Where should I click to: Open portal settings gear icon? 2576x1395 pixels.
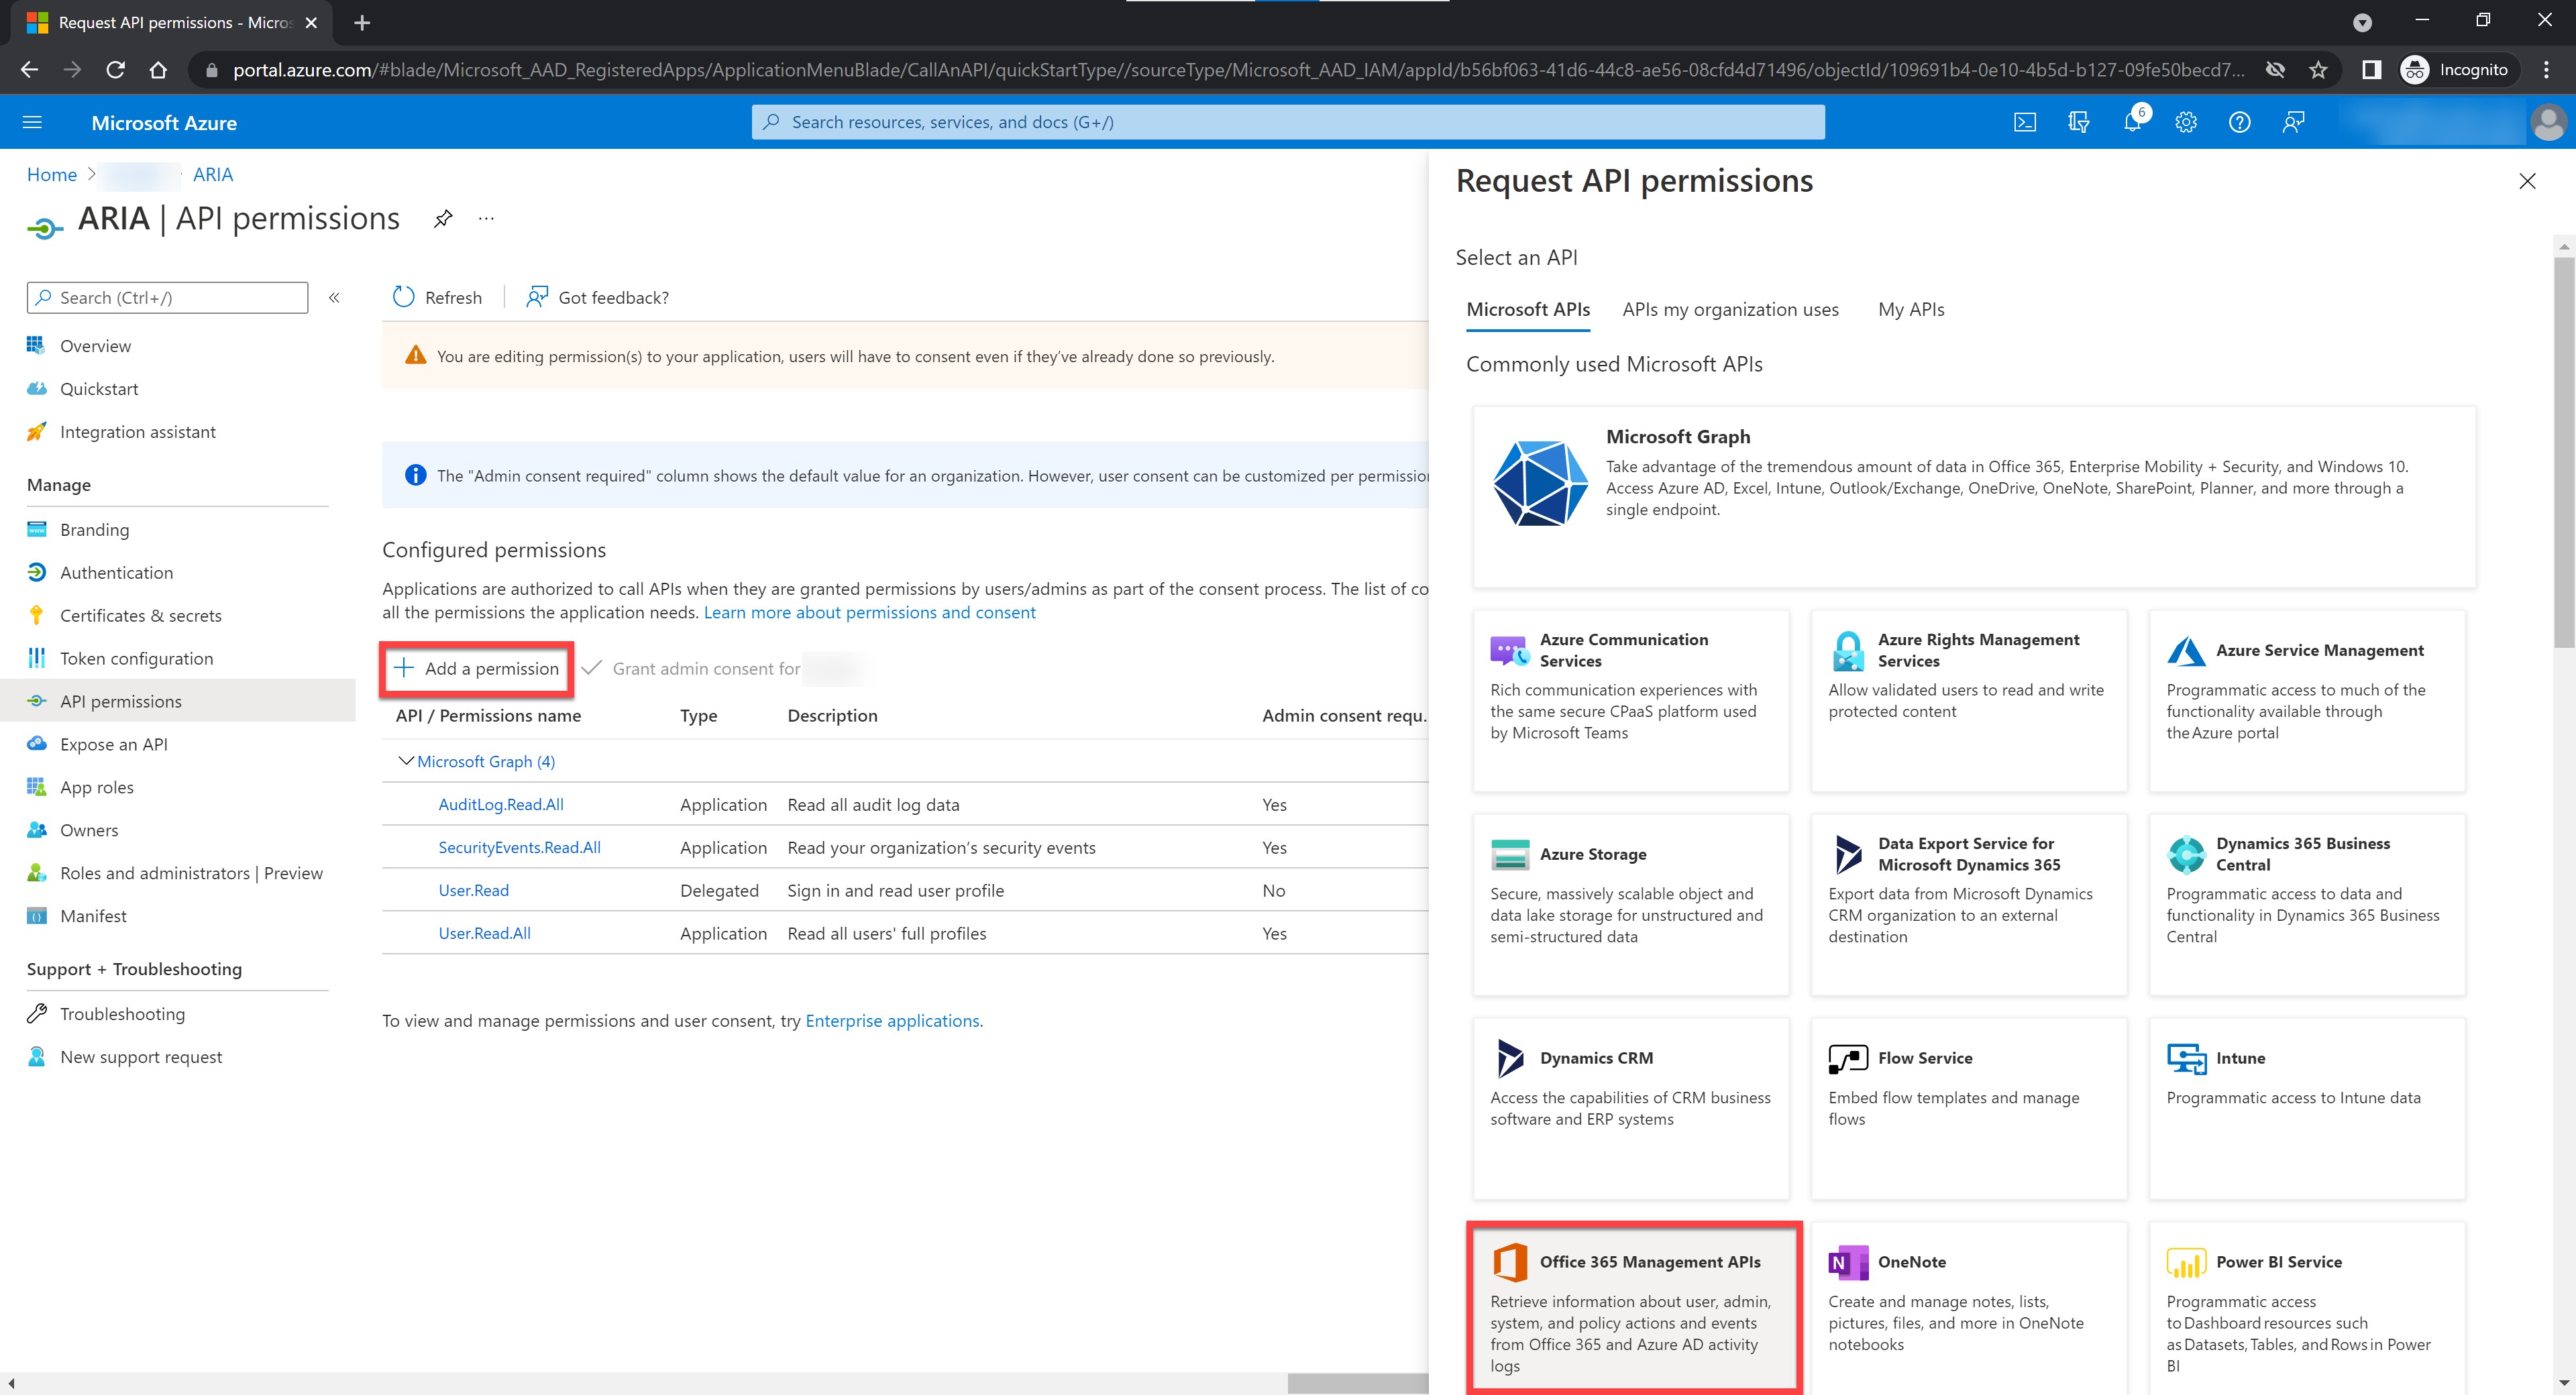click(2186, 122)
